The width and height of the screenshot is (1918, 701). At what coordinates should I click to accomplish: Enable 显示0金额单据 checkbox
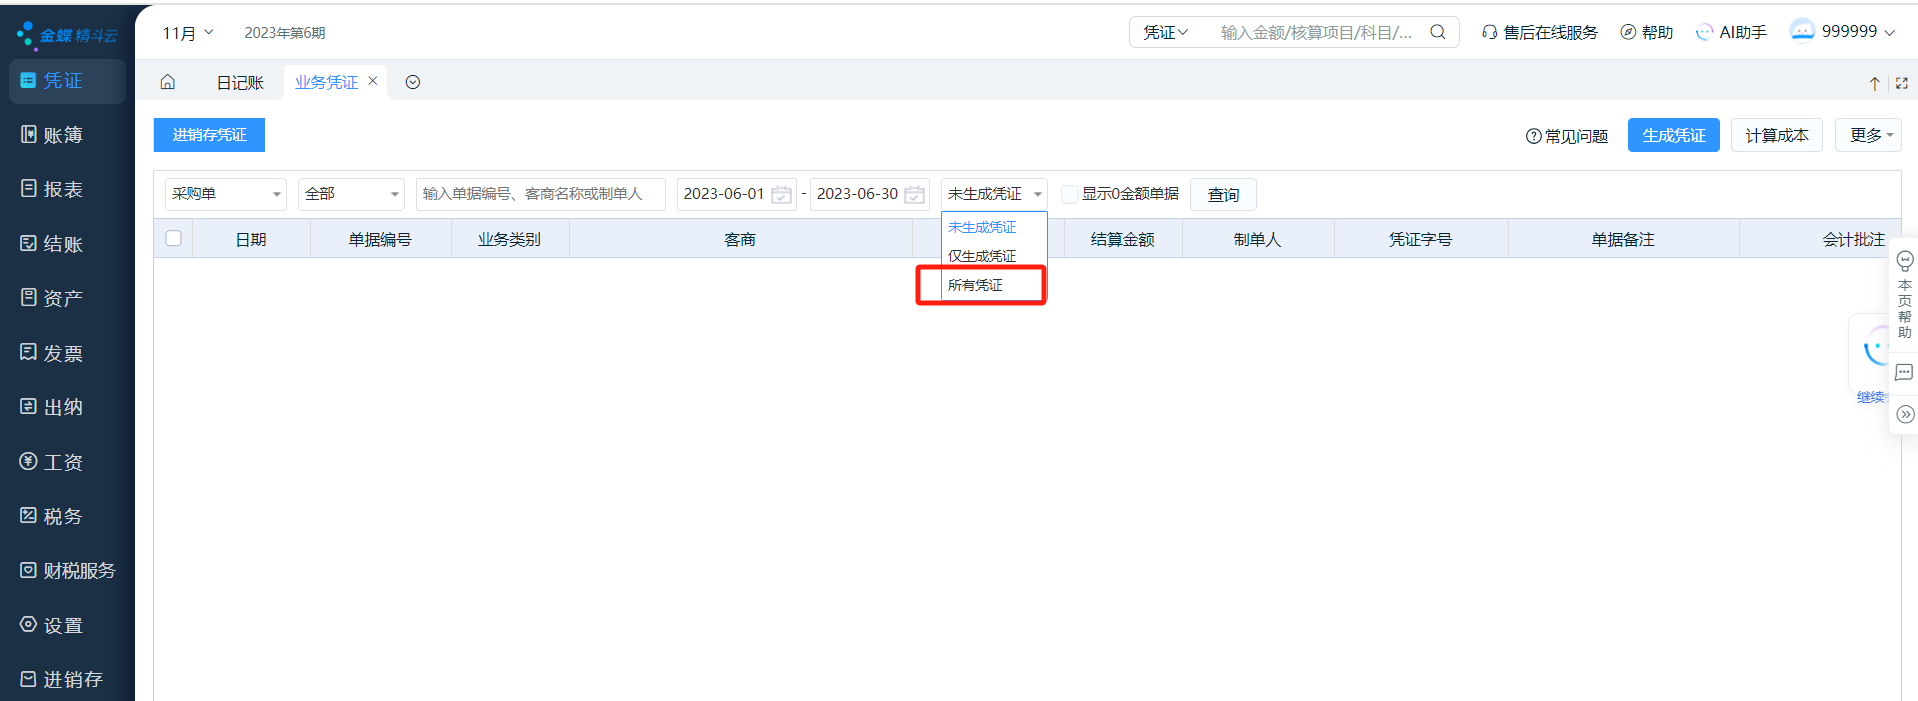1069,194
